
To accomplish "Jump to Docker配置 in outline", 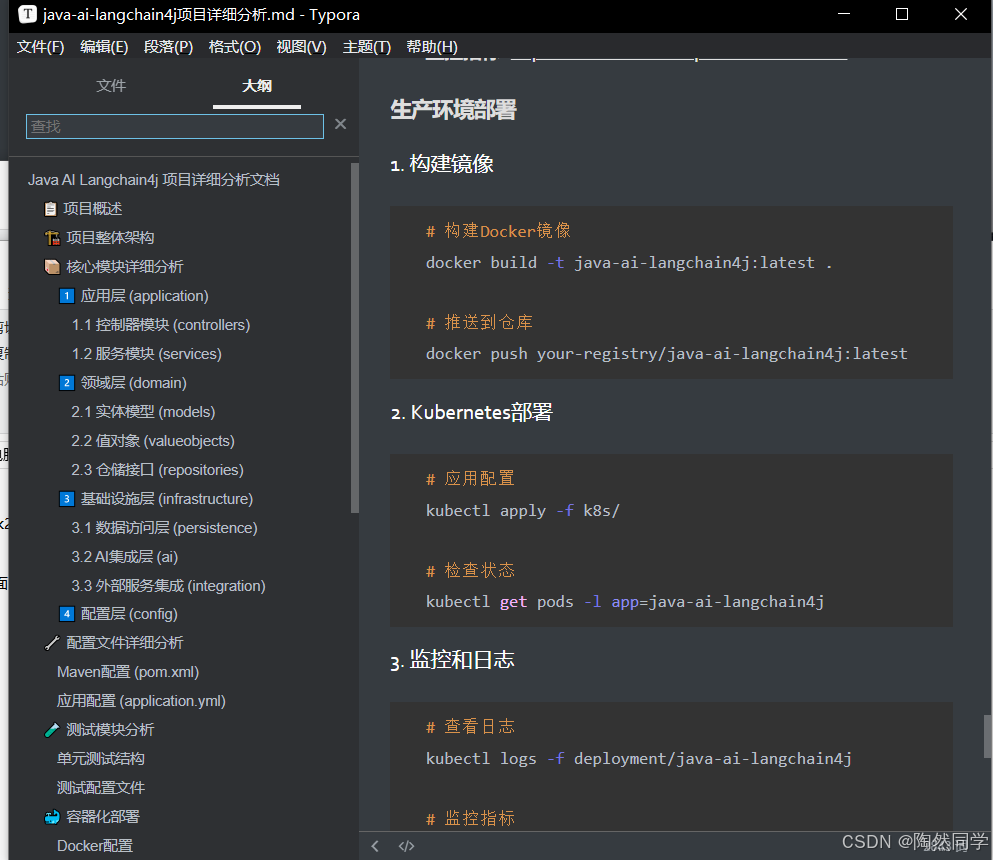I will click(95, 846).
